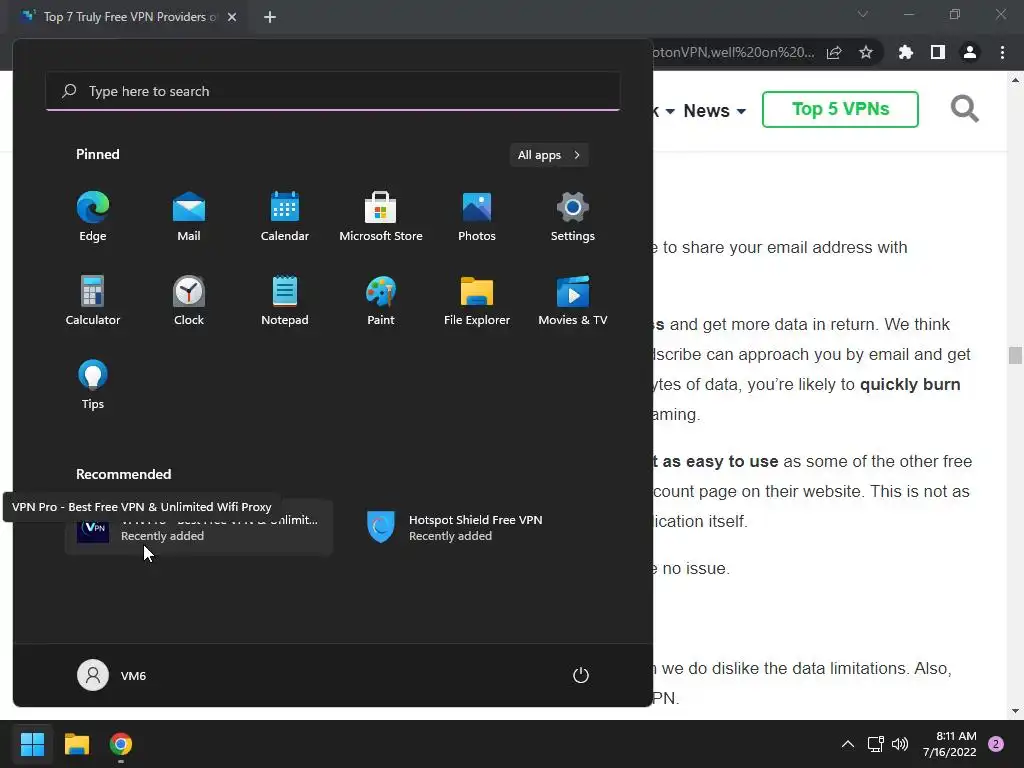Open a new Chrome tab
Screen dimensions: 1024x768
point(270,17)
